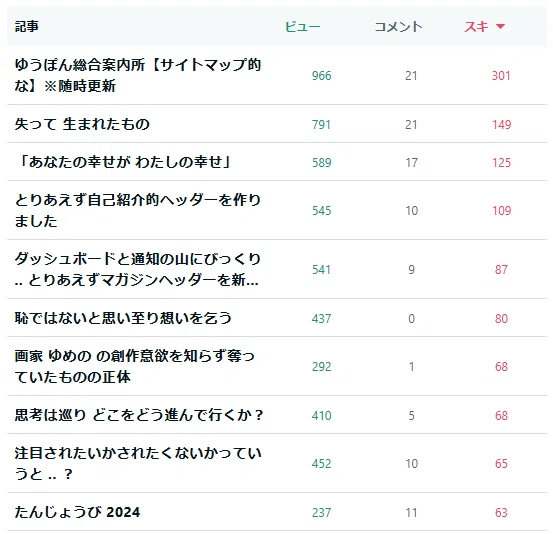Open 思考は巡り どこをどう進んで行くか article
Image resolution: width=553 pixels, height=534 pixels.
[139, 415]
